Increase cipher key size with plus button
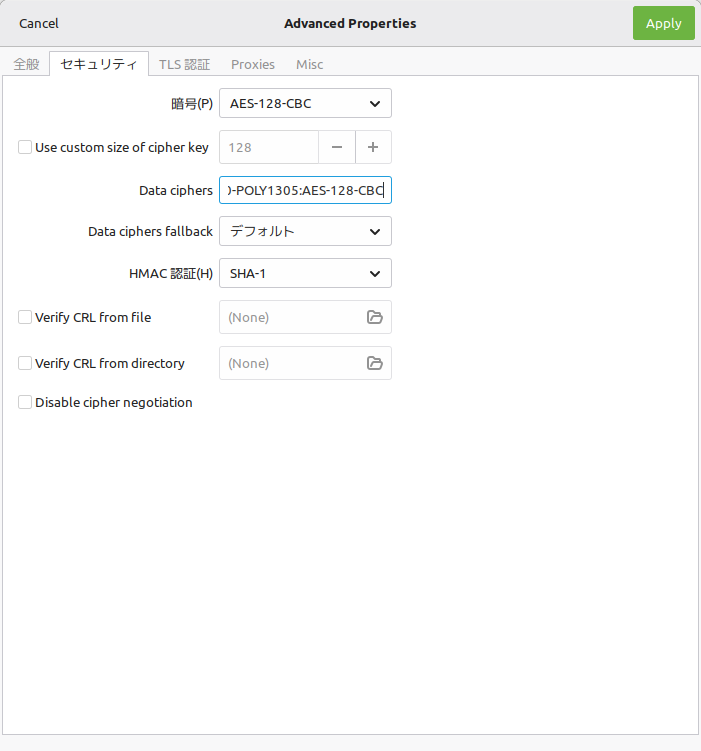Image resolution: width=701 pixels, height=751 pixels. coord(373,147)
